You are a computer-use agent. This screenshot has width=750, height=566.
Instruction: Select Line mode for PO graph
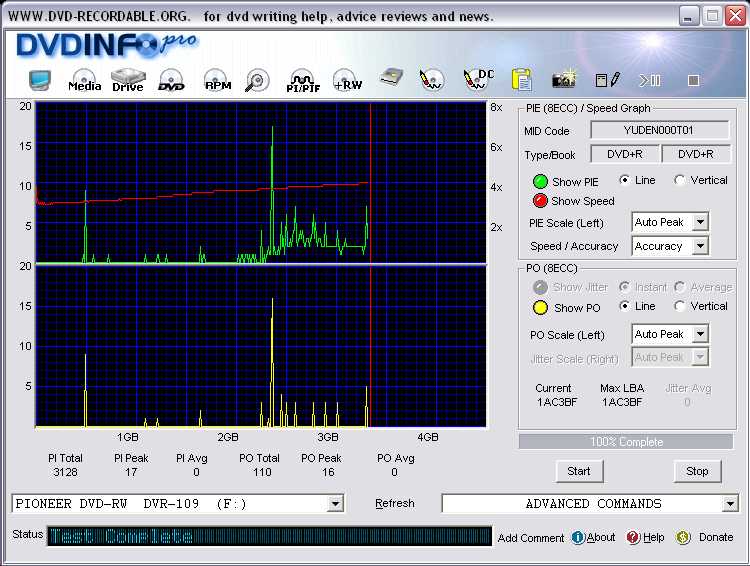624,306
